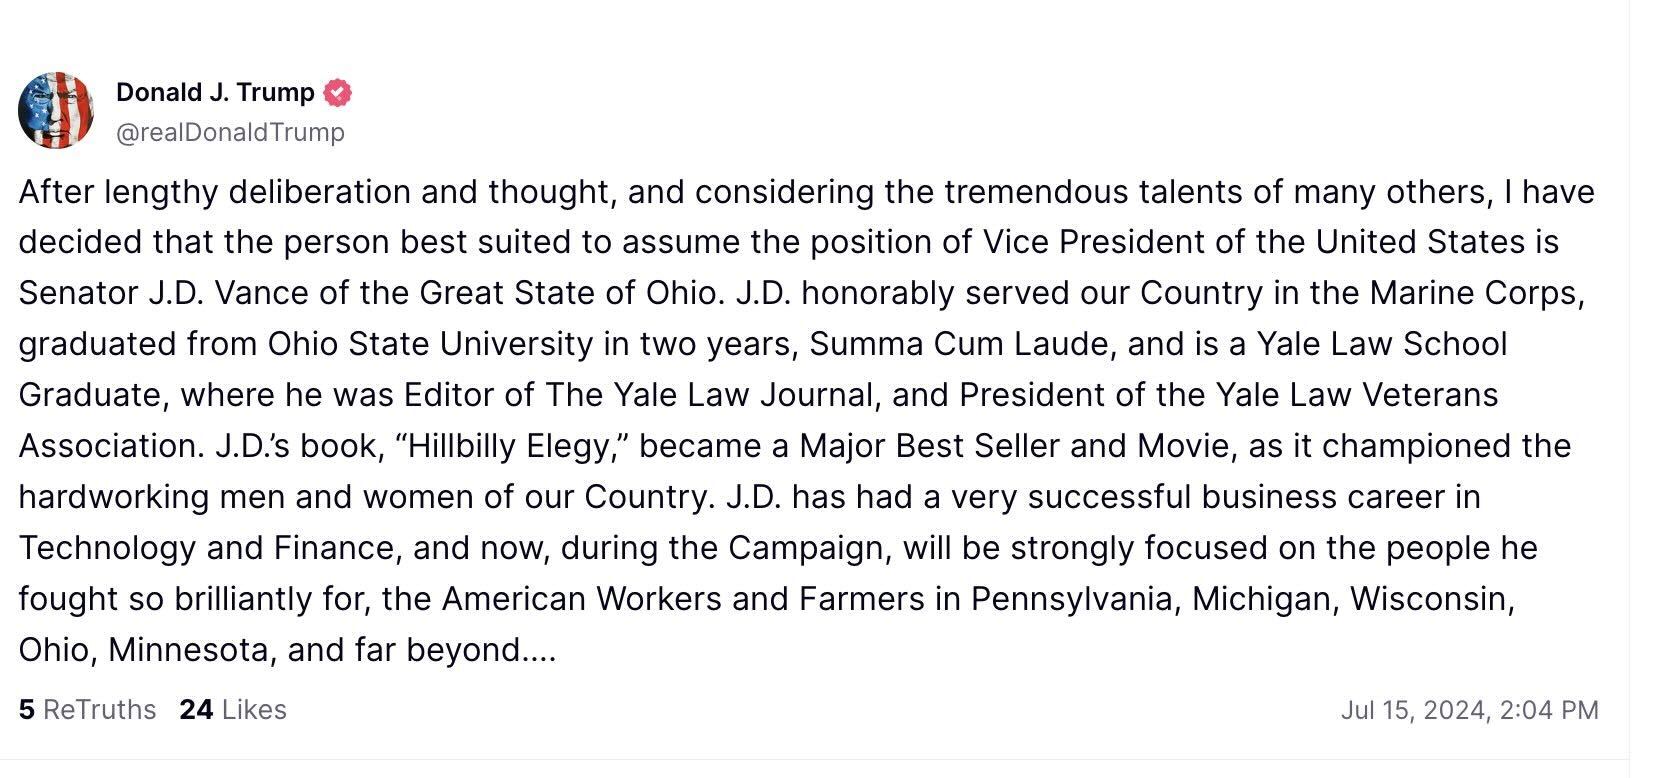
Task: Click the word "Wisconsin" in the post
Action: 1430,598
